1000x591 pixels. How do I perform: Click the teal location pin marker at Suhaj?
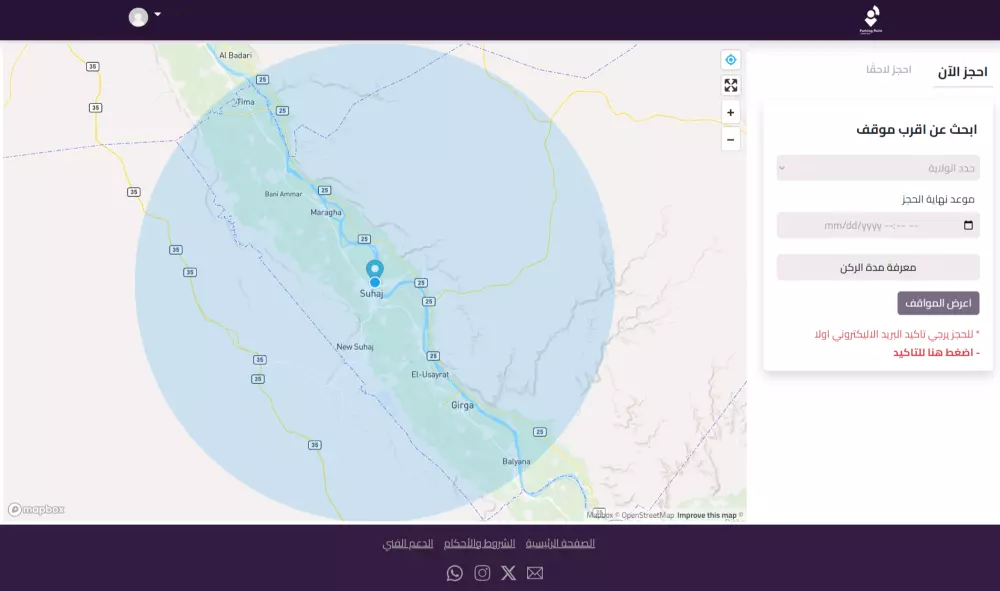click(375, 269)
